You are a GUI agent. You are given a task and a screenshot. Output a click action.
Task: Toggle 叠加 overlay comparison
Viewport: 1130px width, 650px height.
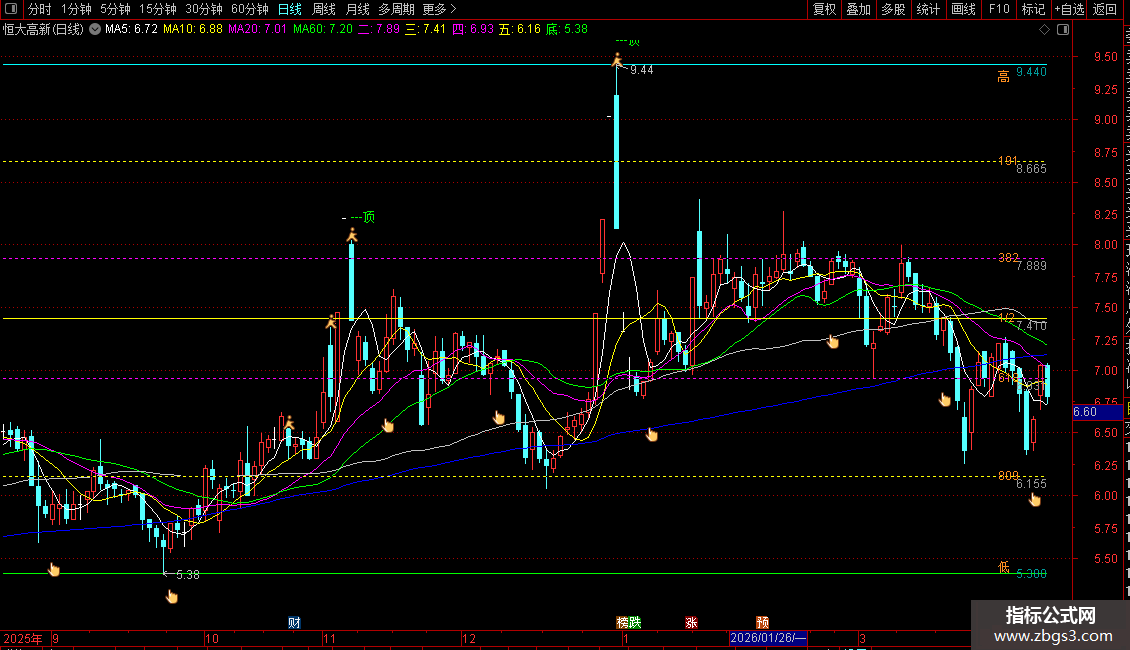pos(858,9)
